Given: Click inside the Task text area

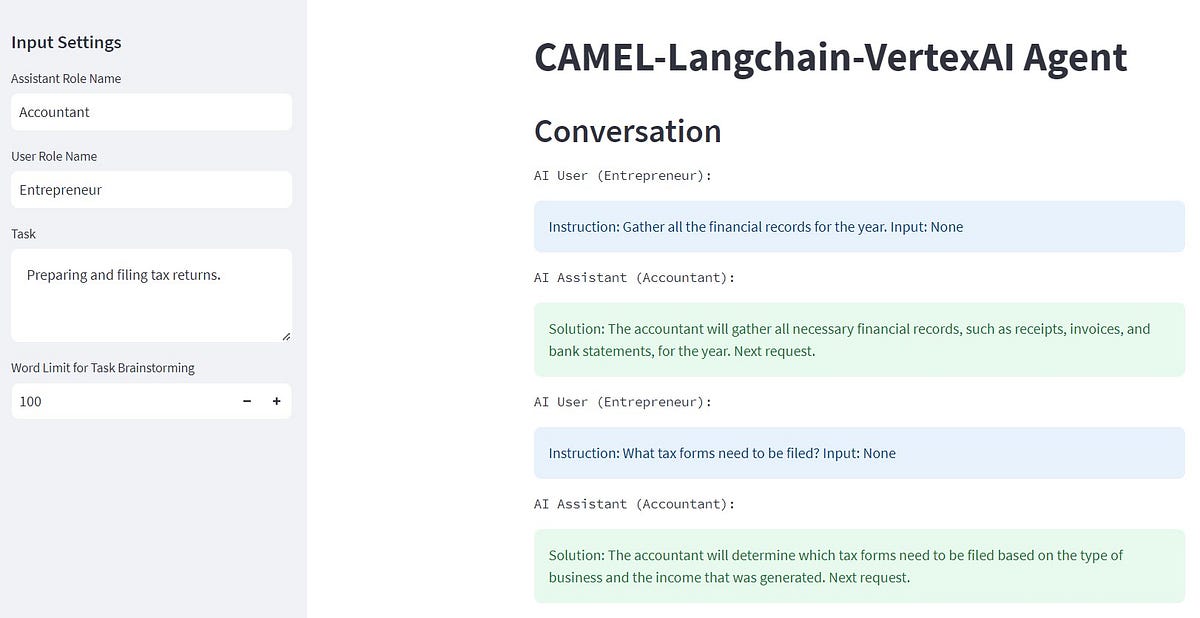Looking at the screenshot, I should [151, 295].
